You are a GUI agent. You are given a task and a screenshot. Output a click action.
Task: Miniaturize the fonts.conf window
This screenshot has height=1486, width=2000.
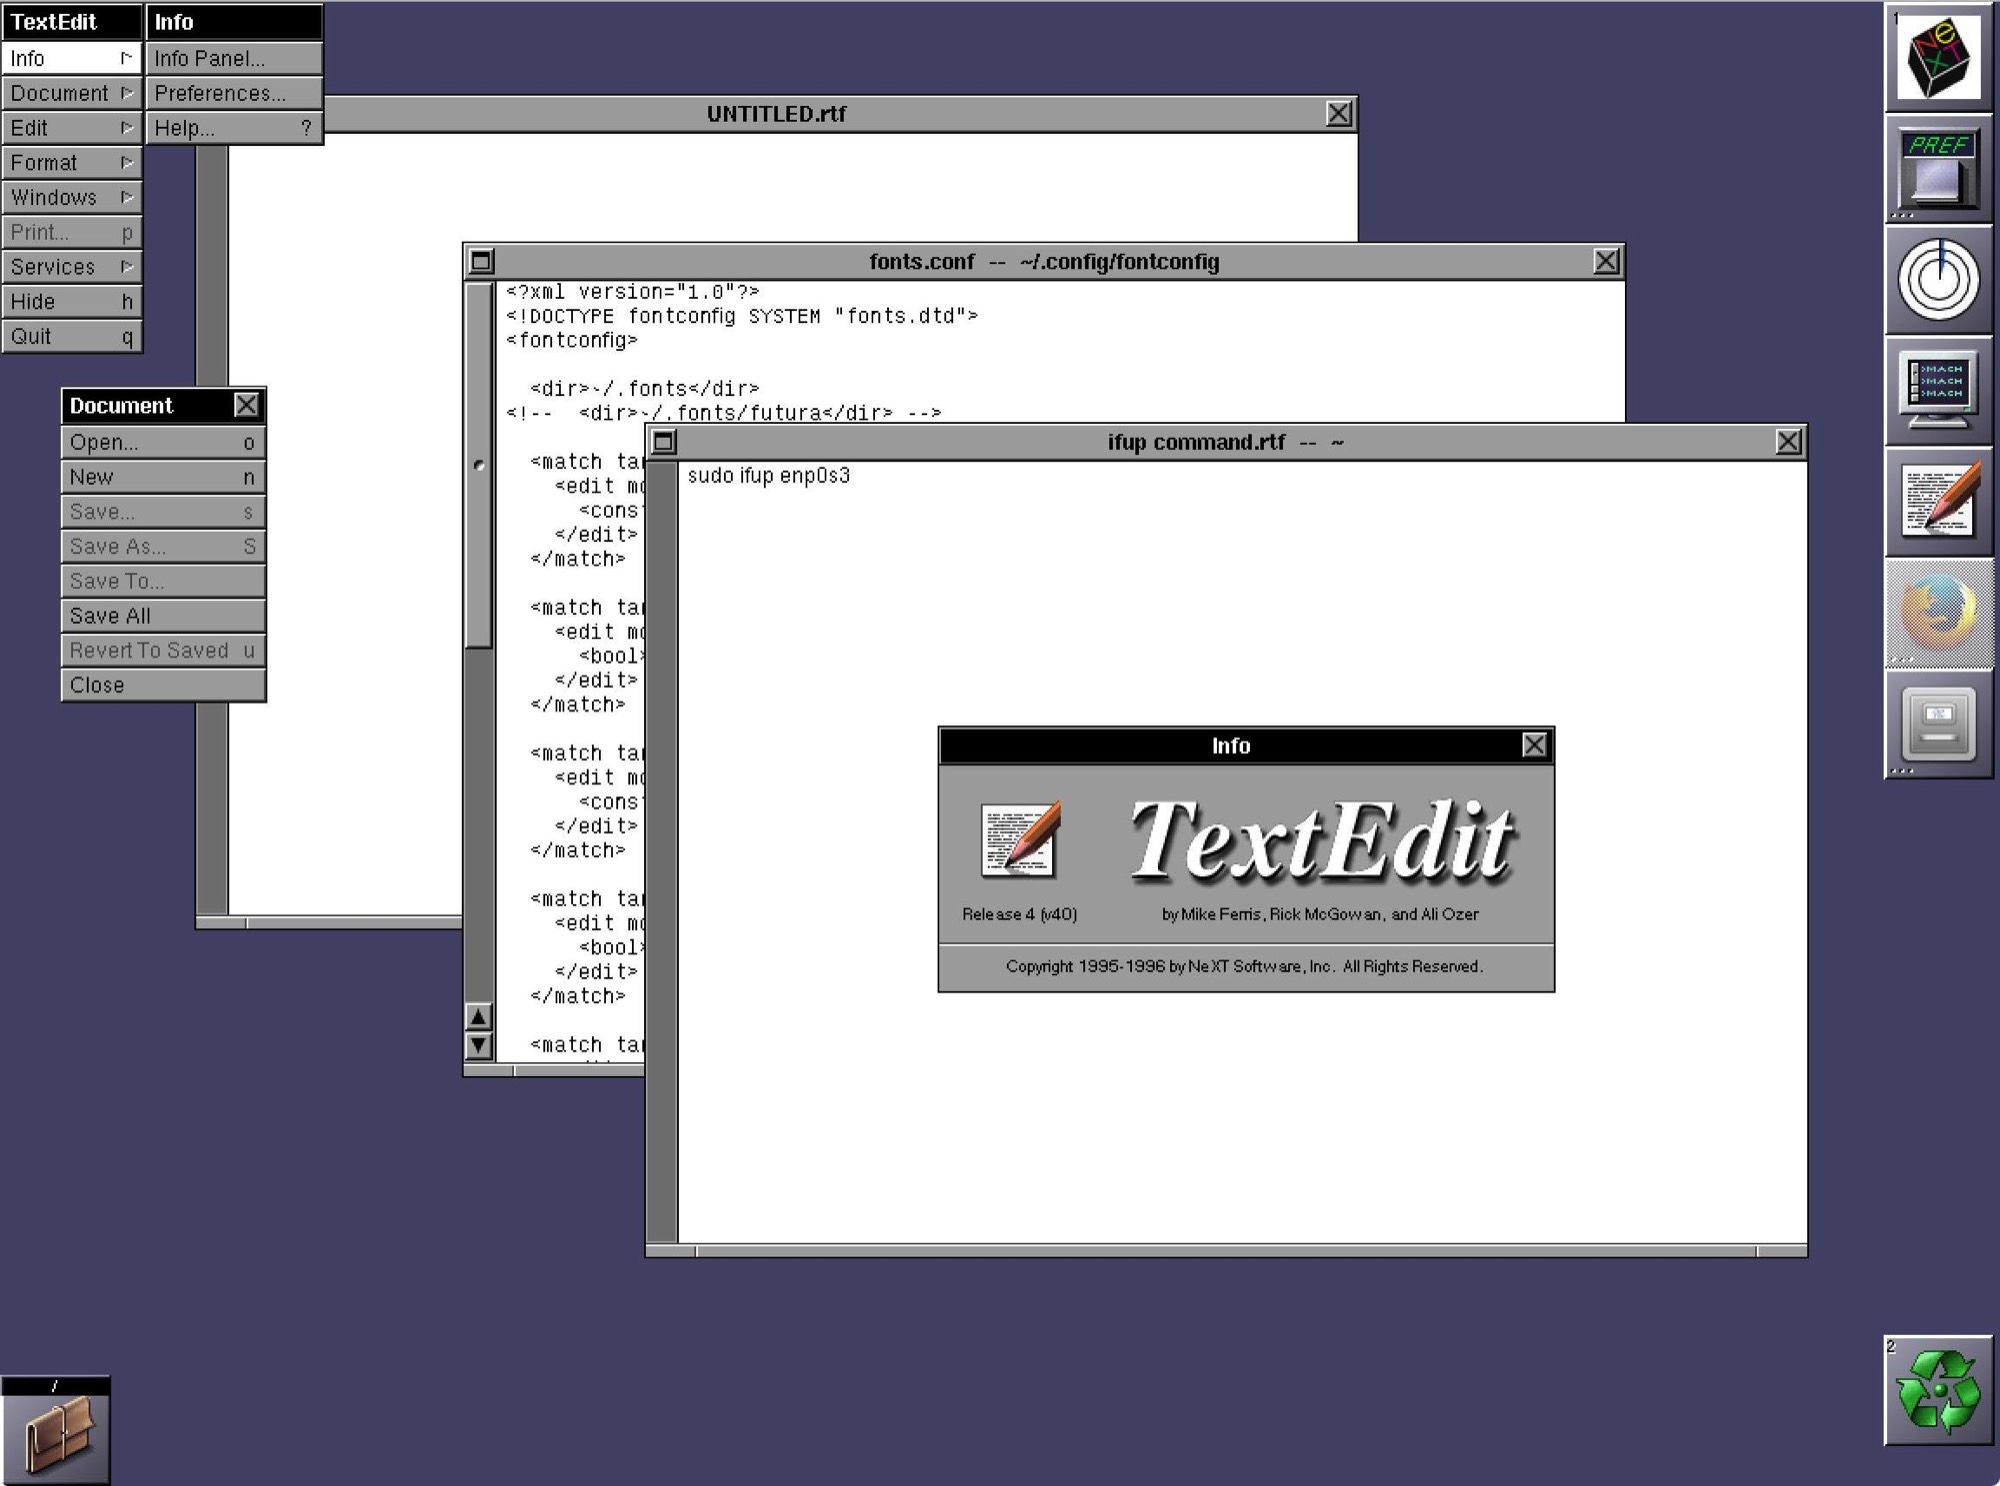481,262
